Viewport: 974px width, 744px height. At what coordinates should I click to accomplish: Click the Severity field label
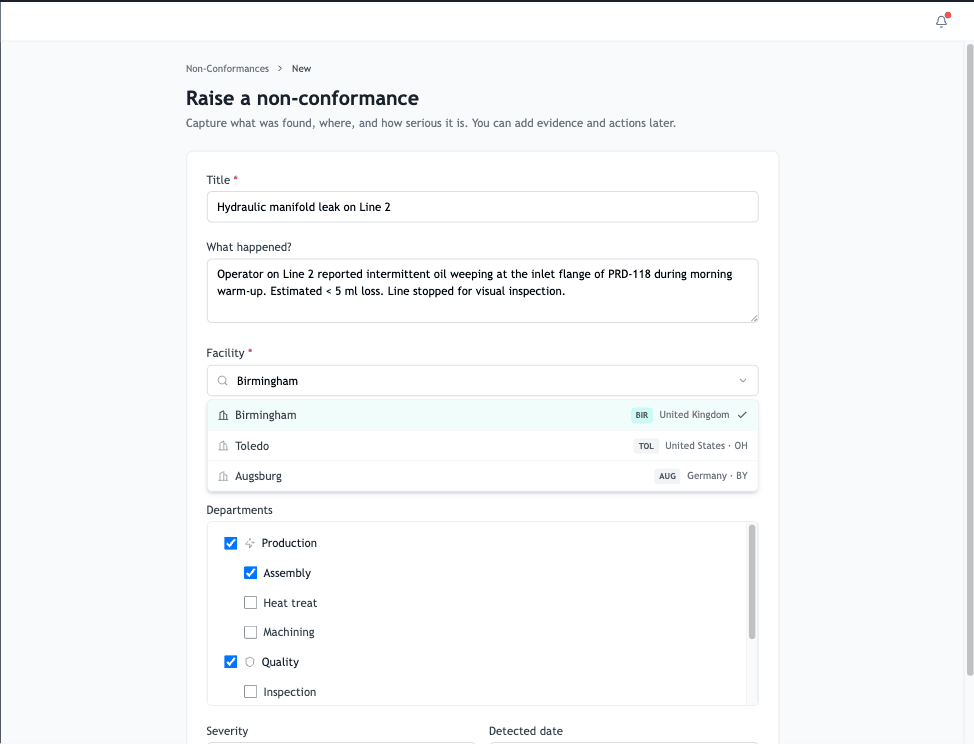click(227, 731)
